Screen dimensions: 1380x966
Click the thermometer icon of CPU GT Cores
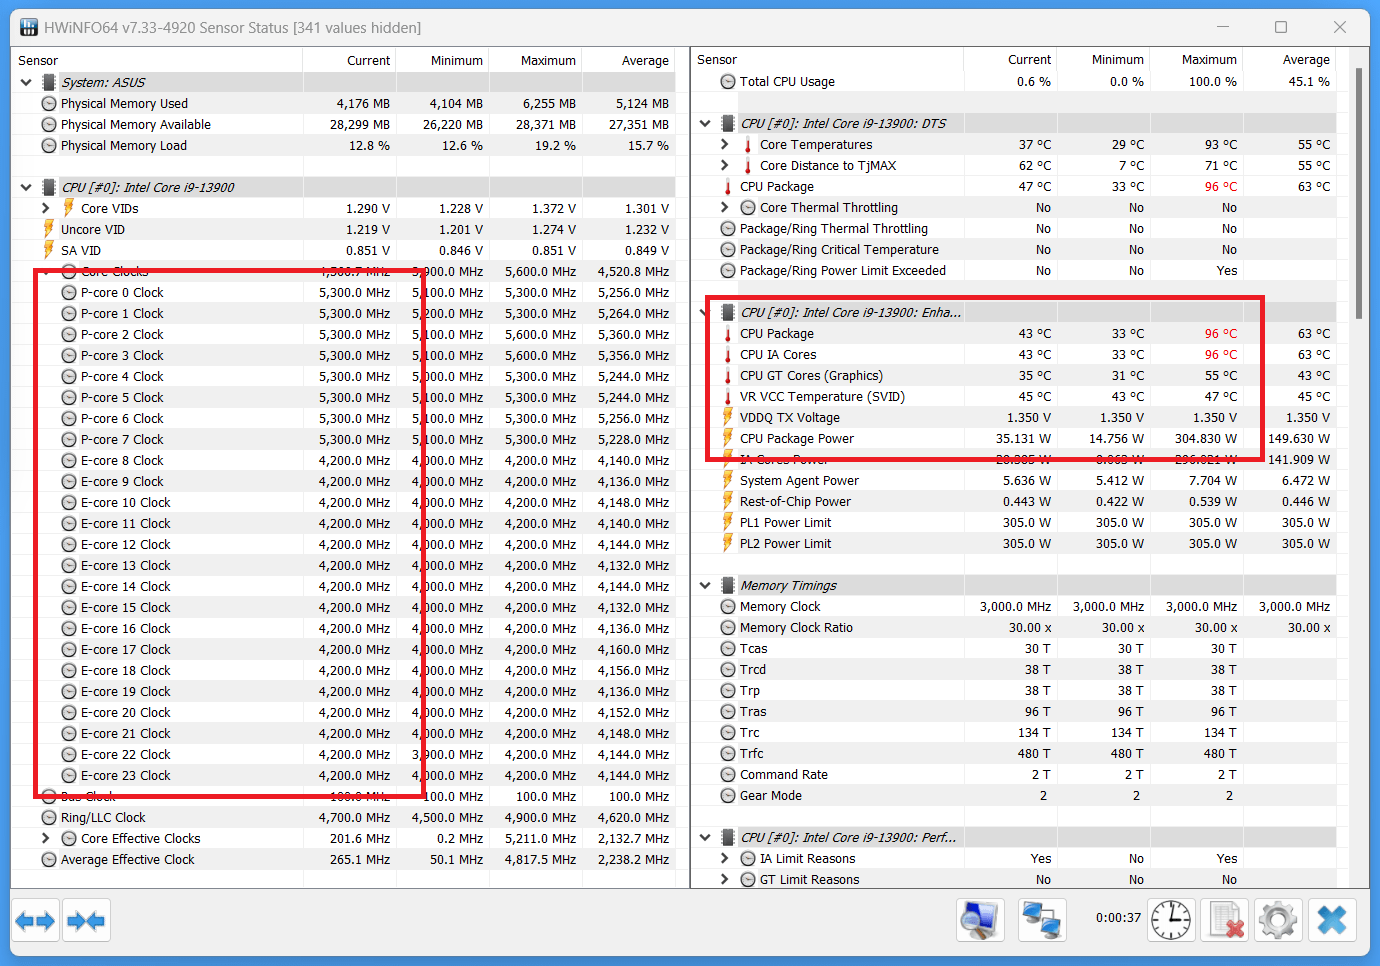pyautogui.click(x=728, y=376)
